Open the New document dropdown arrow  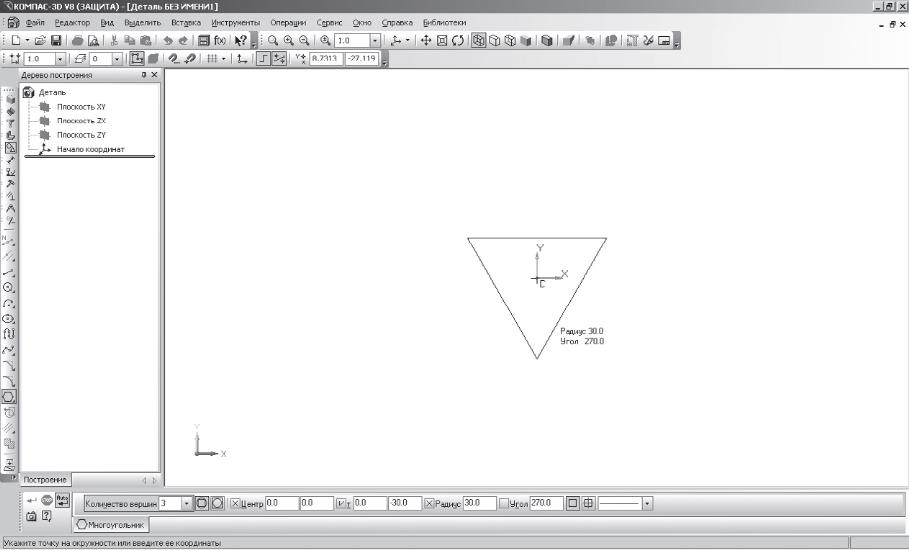(27, 41)
